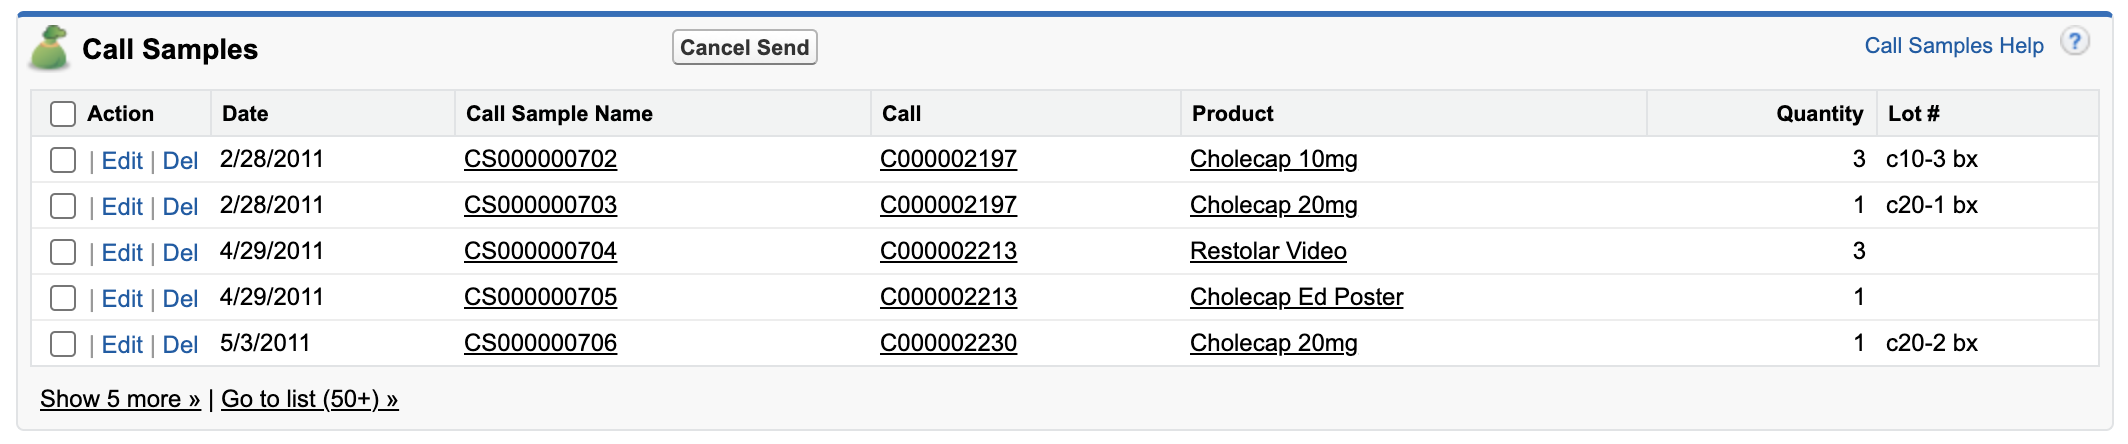Click the Call Samples money bag icon
The width and height of the screenshot is (2128, 444).
point(49,49)
